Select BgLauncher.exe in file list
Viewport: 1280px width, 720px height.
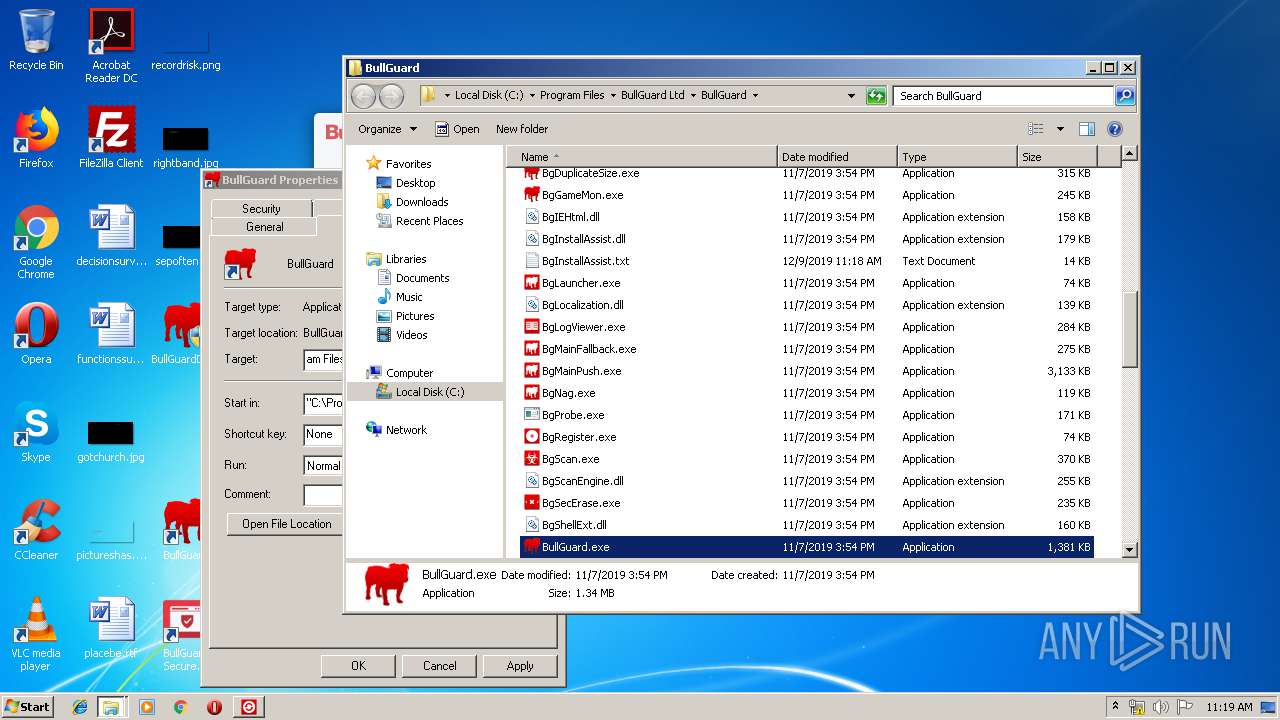click(580, 283)
